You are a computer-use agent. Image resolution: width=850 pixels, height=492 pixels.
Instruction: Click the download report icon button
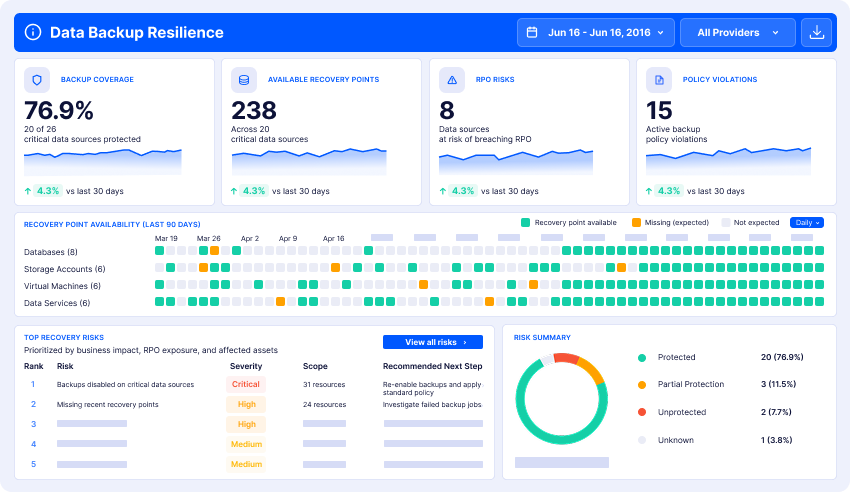tap(816, 33)
